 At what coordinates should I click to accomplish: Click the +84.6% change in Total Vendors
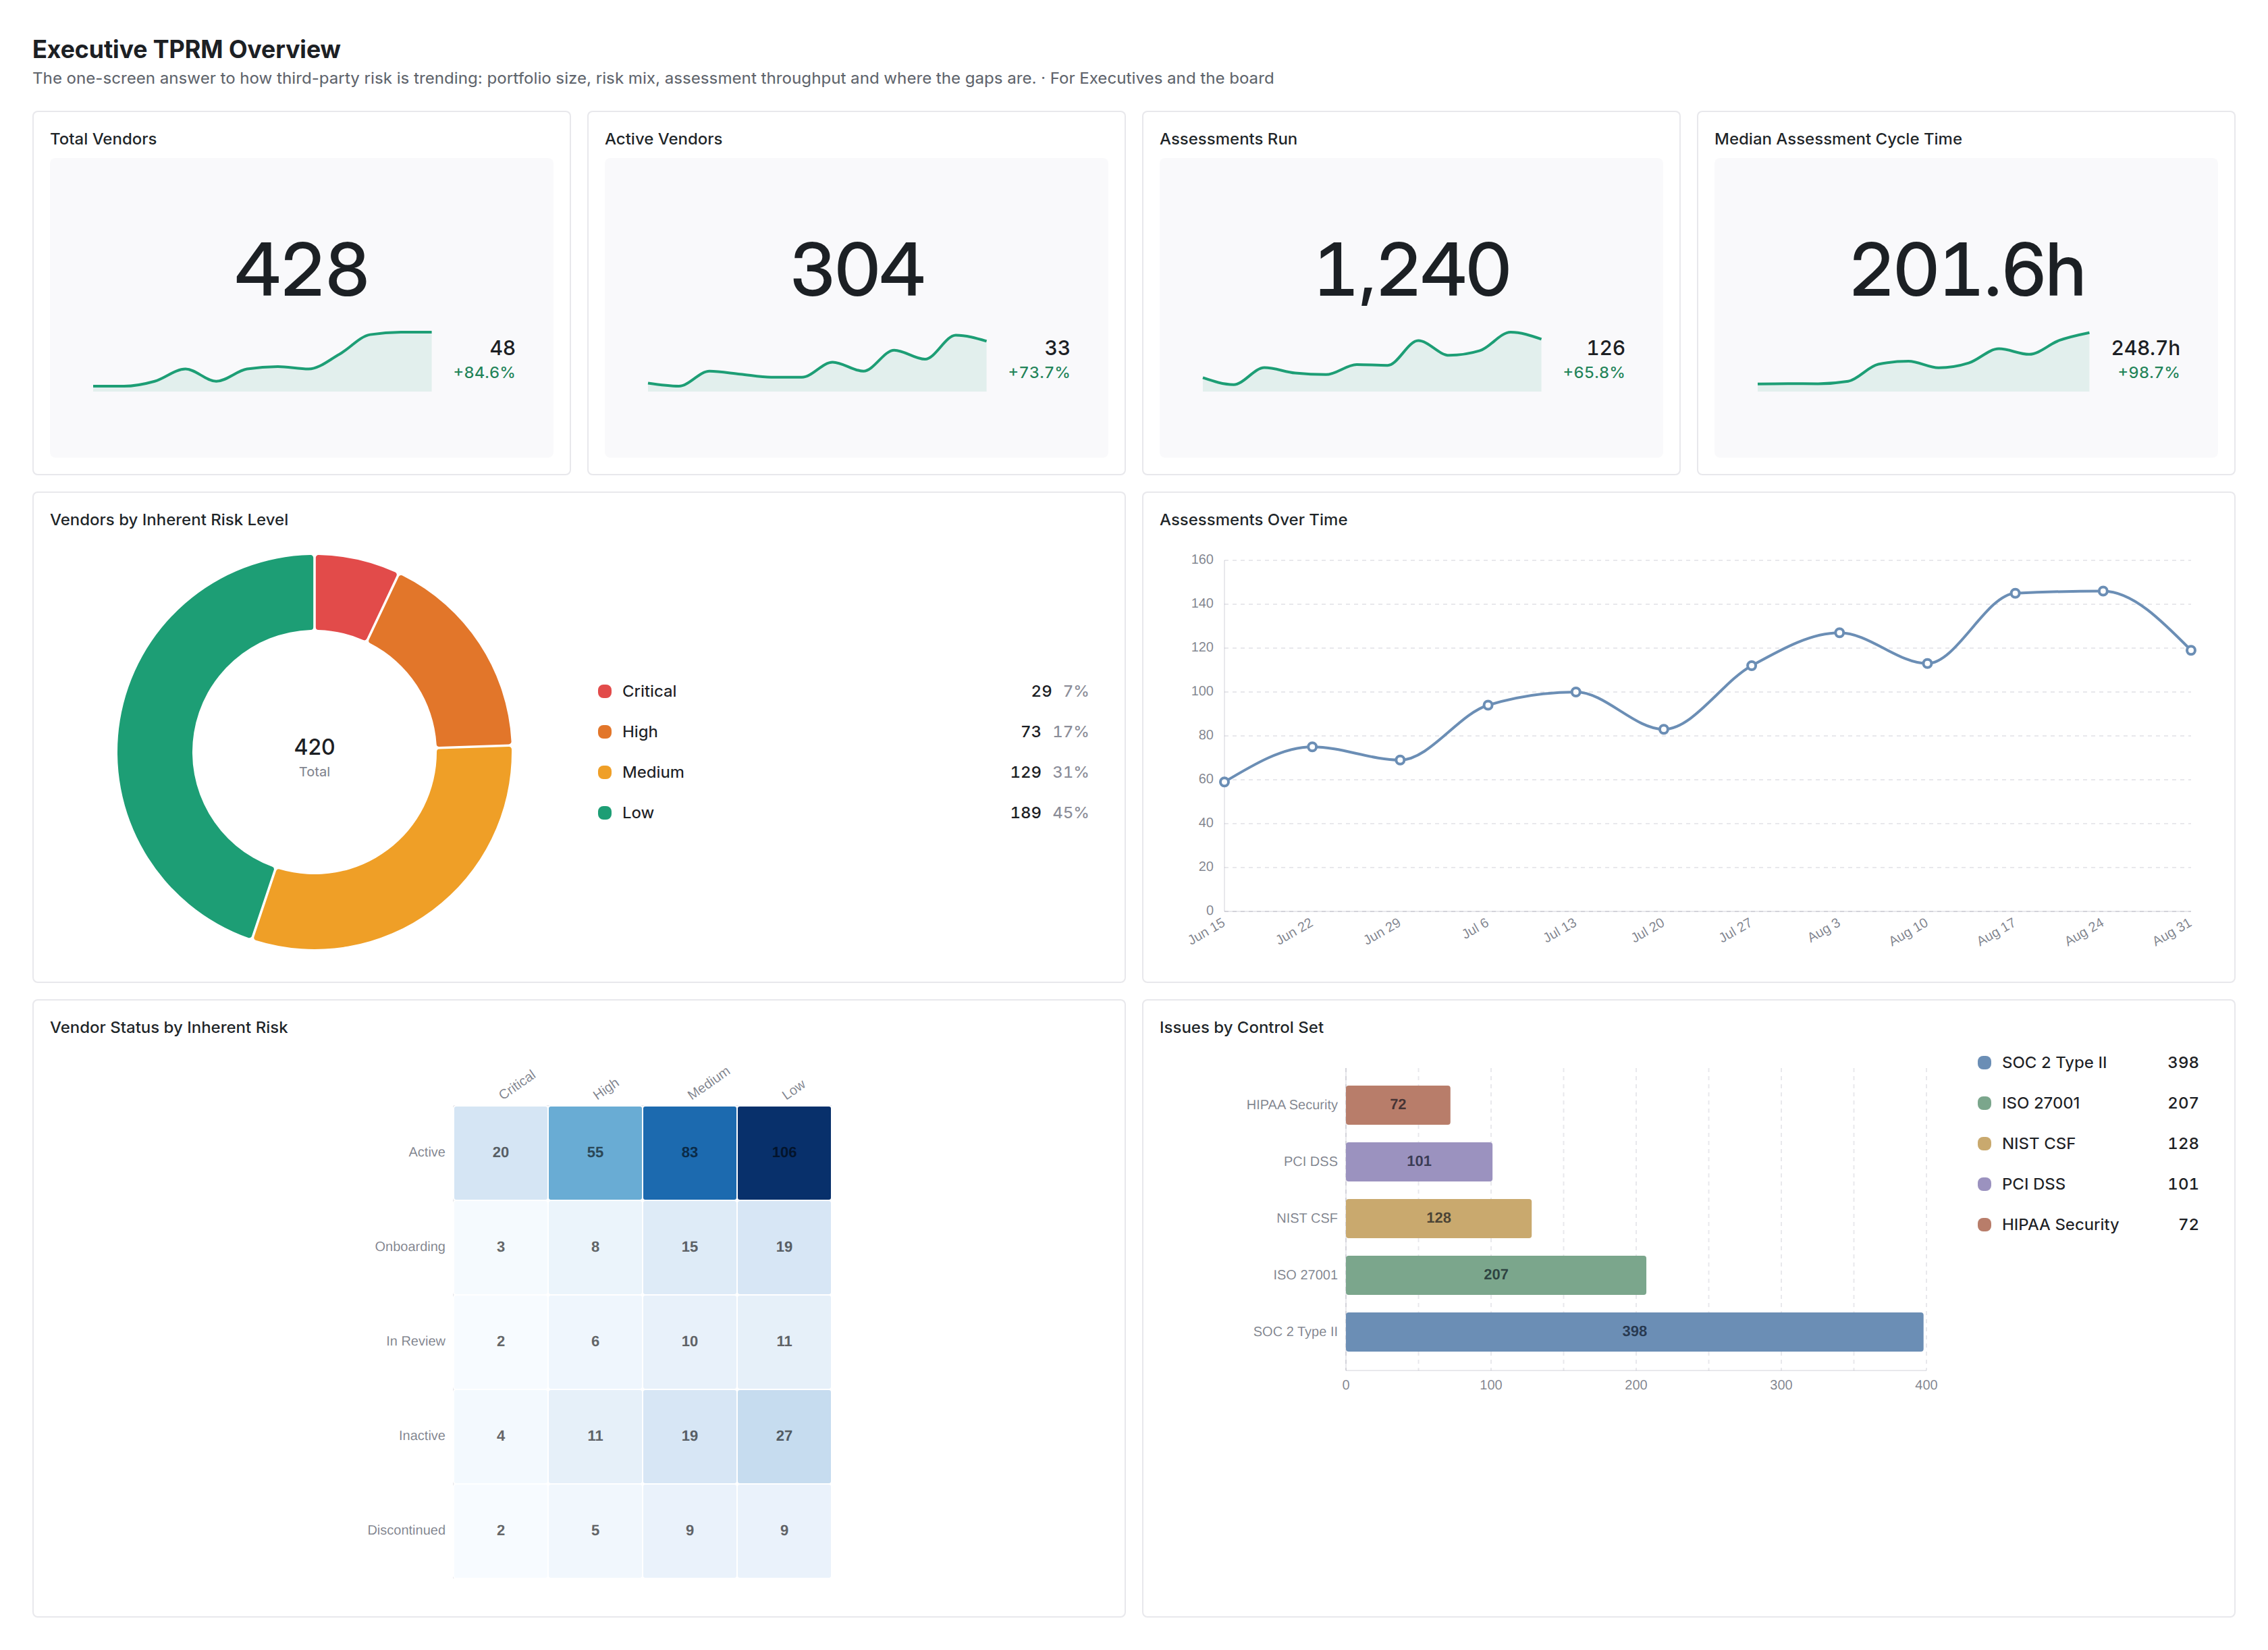(484, 372)
